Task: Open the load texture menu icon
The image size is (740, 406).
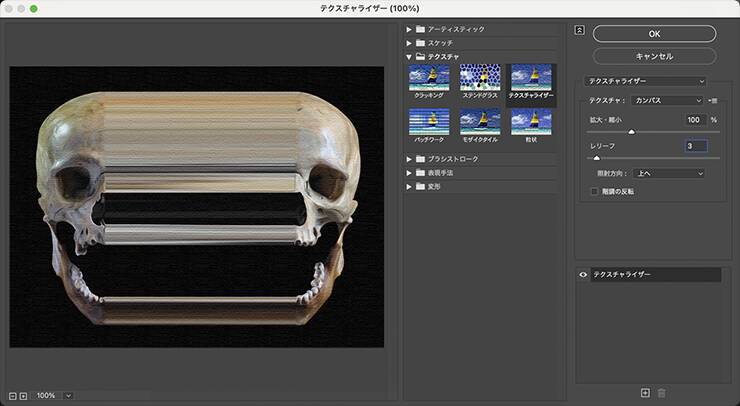Action: (x=713, y=100)
